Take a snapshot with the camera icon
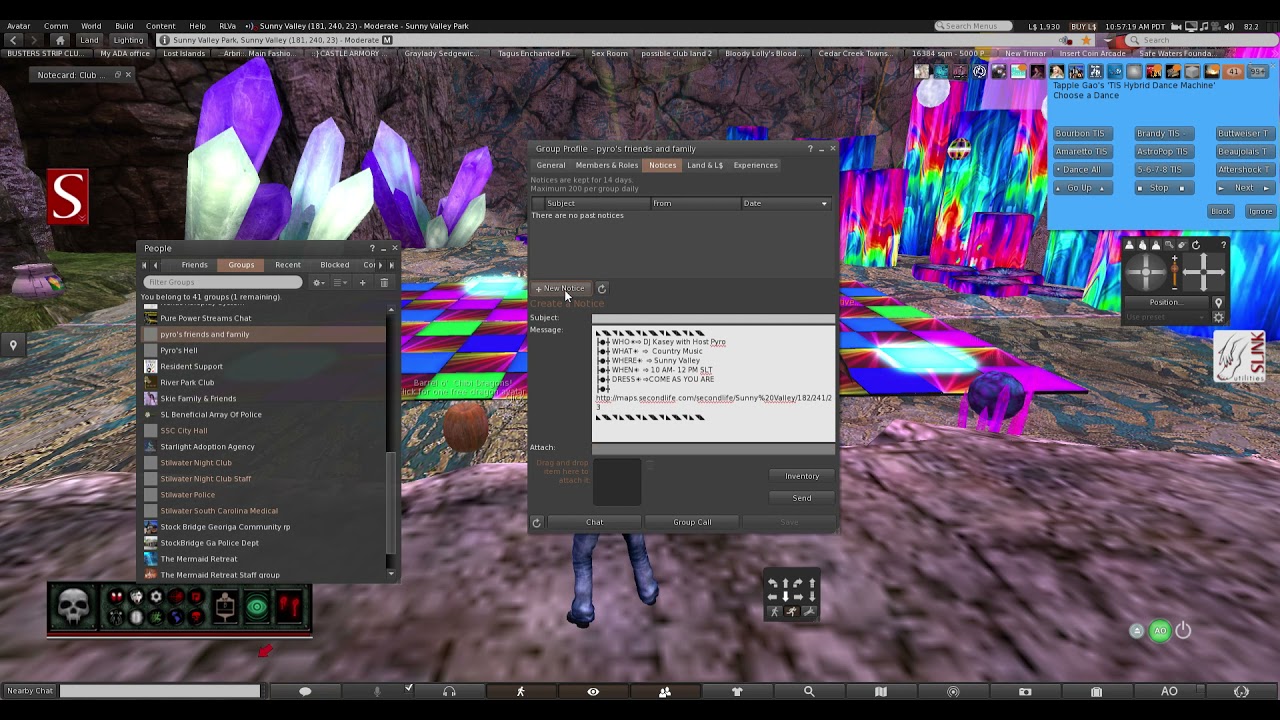The height and width of the screenshot is (720, 1280). click(1025, 691)
